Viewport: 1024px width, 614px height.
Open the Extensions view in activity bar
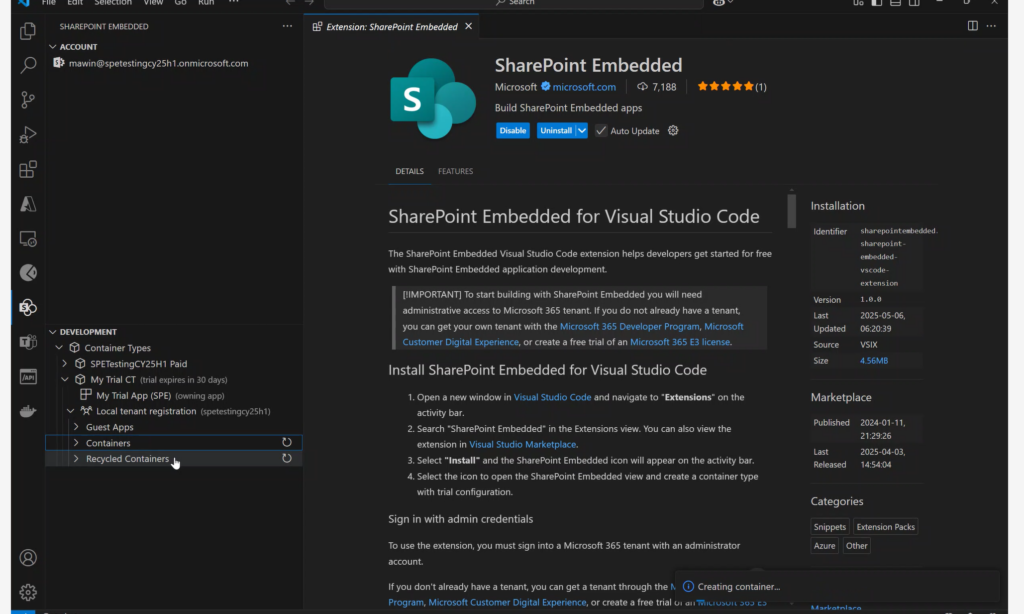pyautogui.click(x=27, y=169)
